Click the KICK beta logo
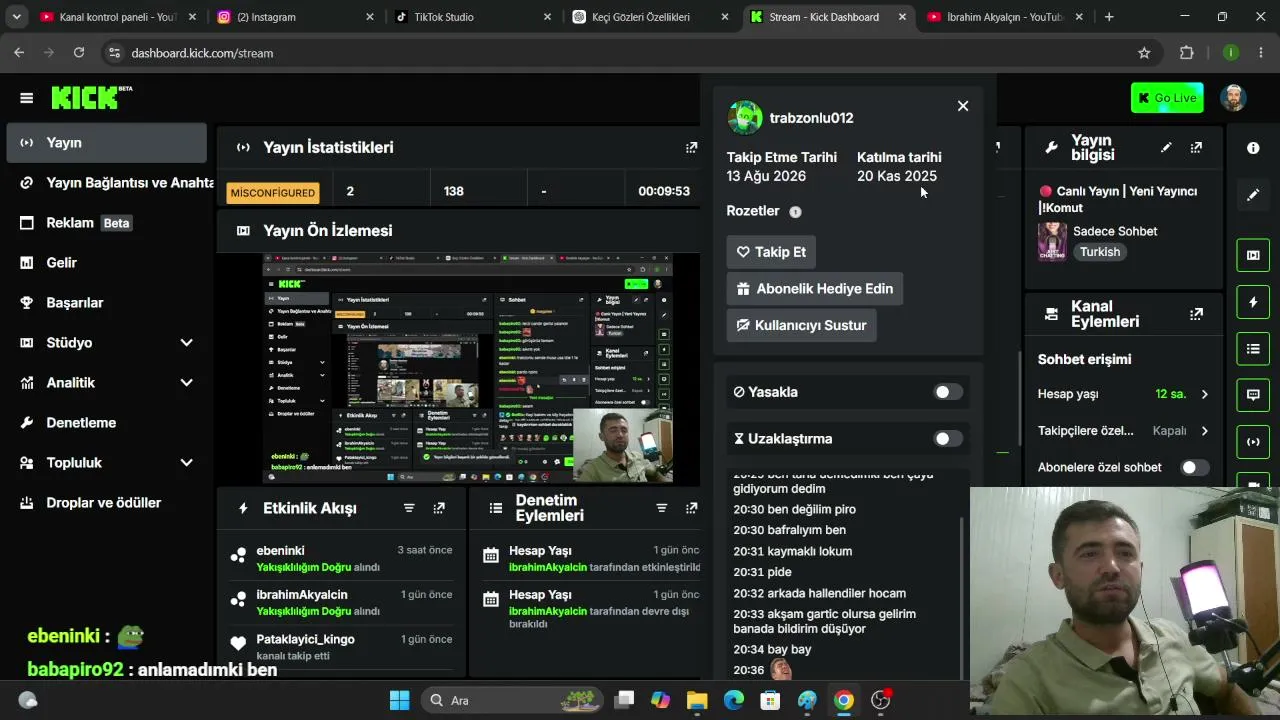This screenshot has height=720, width=1280. point(91,97)
